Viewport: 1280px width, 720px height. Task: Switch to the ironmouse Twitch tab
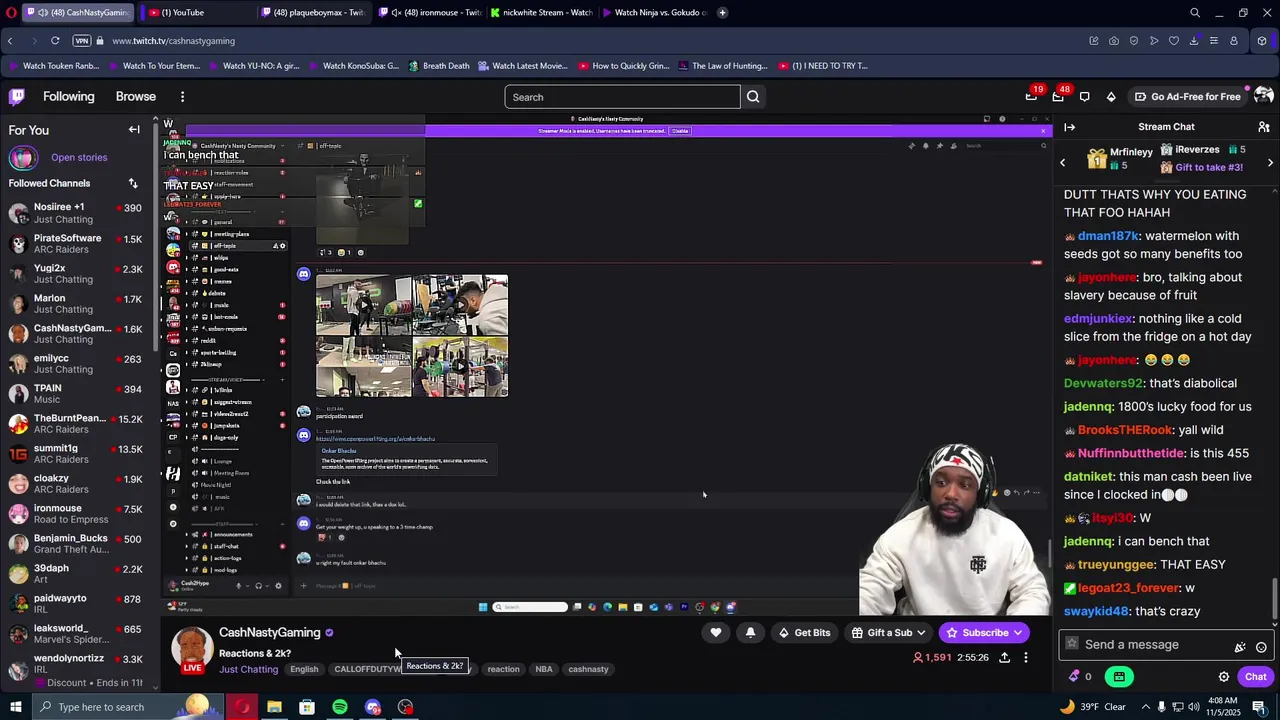[430, 13]
